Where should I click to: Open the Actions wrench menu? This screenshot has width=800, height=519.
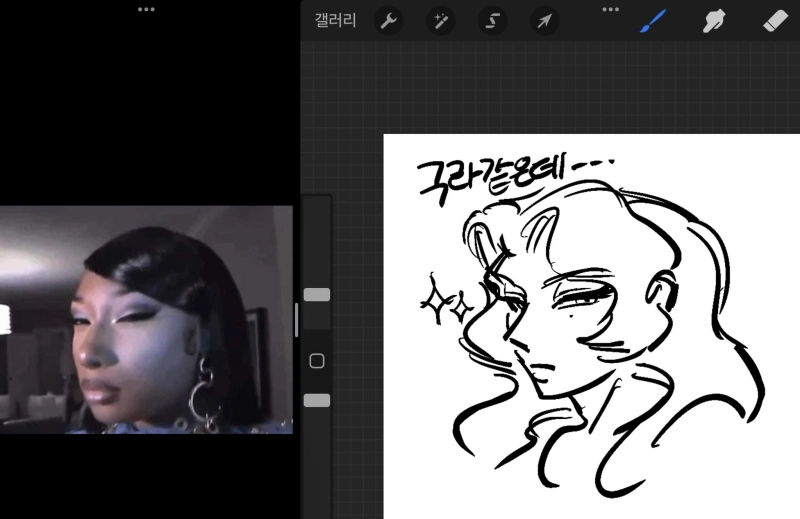coord(388,20)
